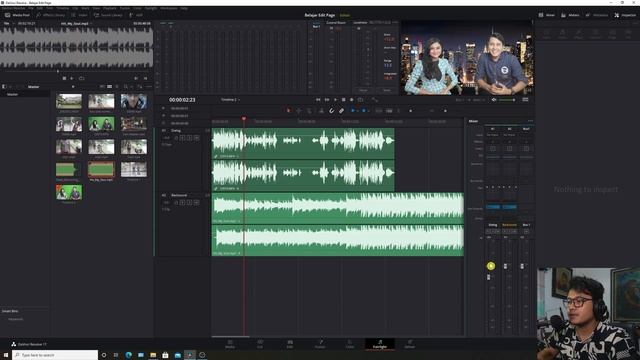
Task: Switch to the Edit page tab
Action: click(x=290, y=344)
